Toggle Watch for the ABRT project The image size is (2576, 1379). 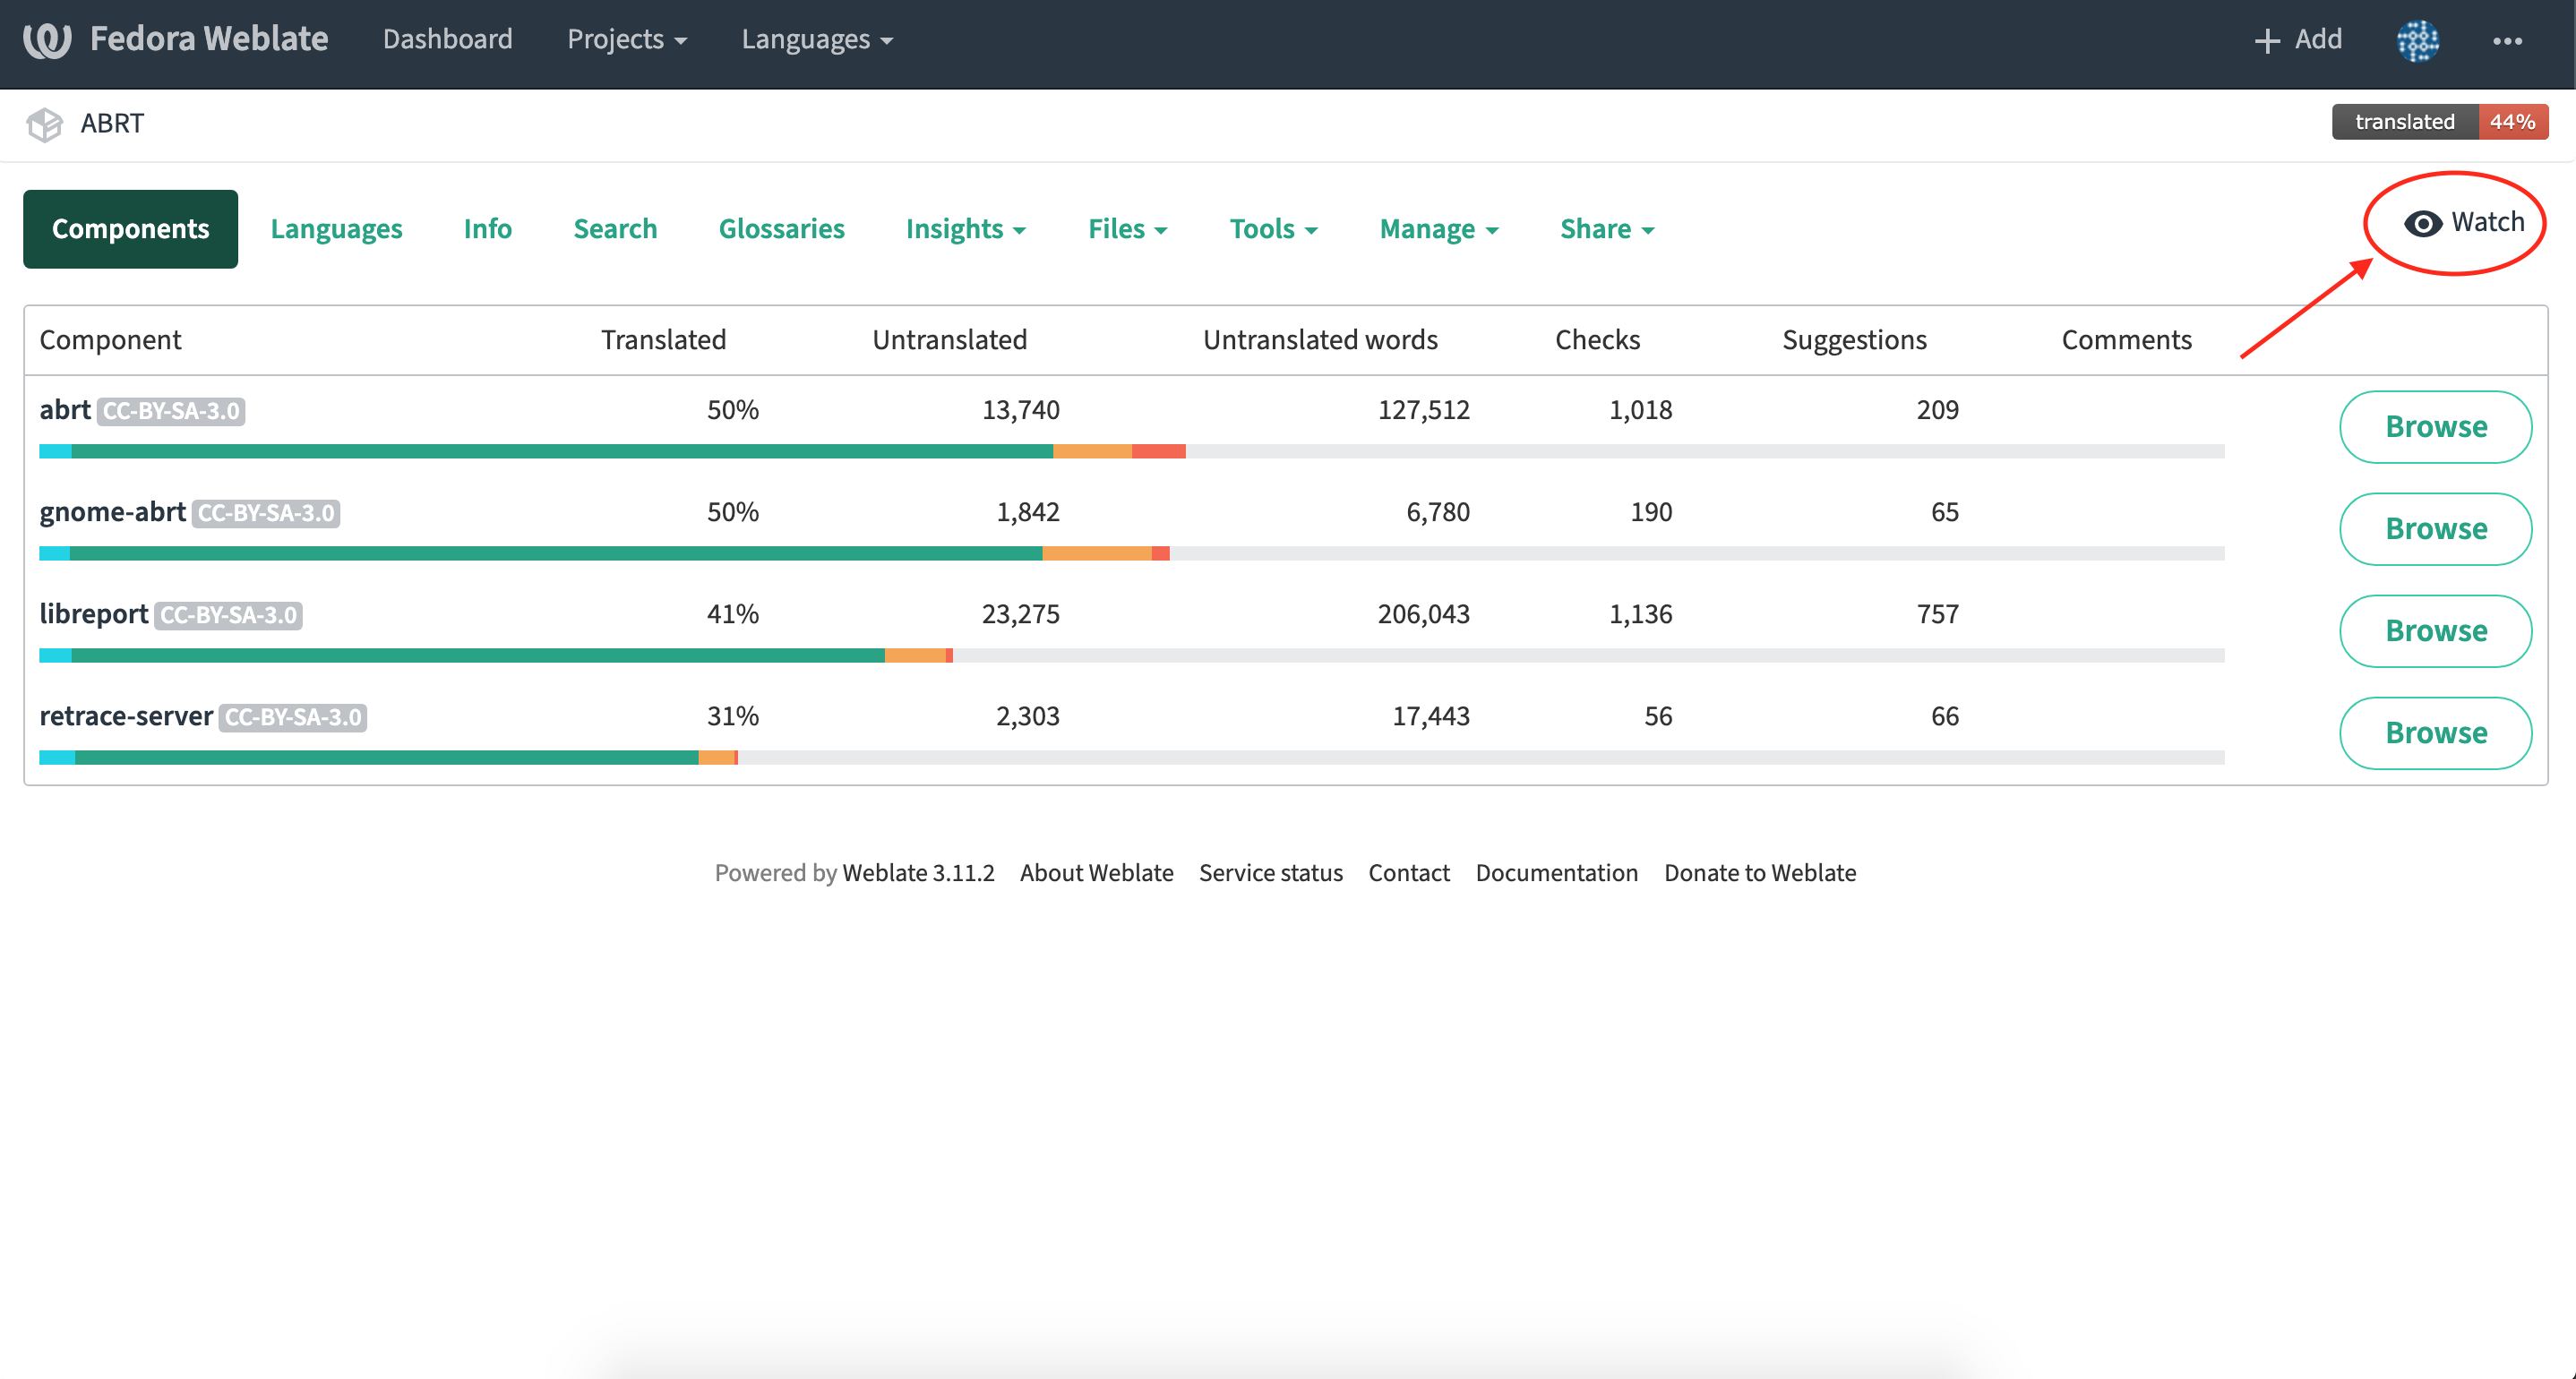point(2464,222)
